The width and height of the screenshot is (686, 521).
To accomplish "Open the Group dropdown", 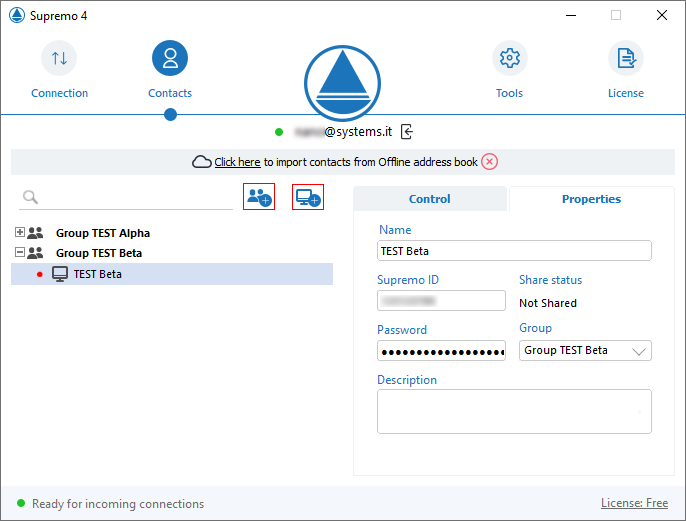I will click(x=585, y=350).
